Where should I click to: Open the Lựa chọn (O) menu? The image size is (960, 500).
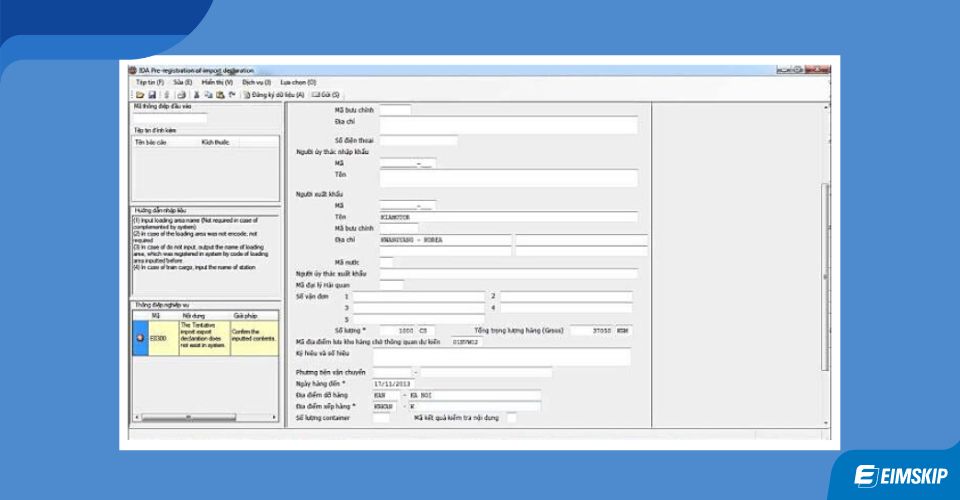pyautogui.click(x=298, y=82)
